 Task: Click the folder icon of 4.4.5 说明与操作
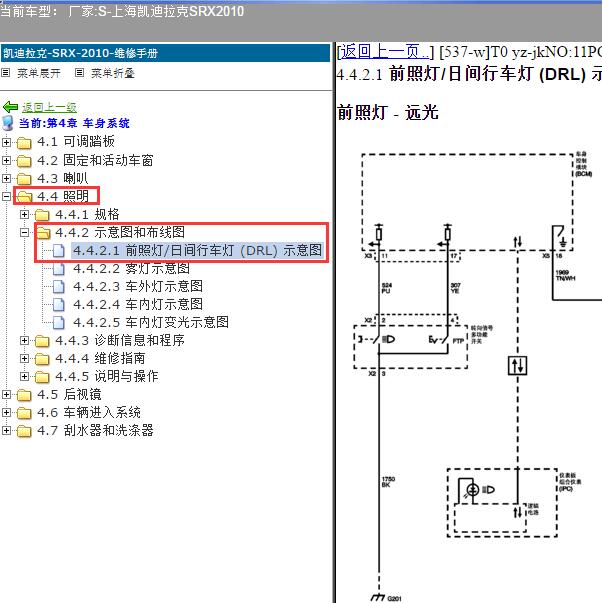[x=42, y=377]
